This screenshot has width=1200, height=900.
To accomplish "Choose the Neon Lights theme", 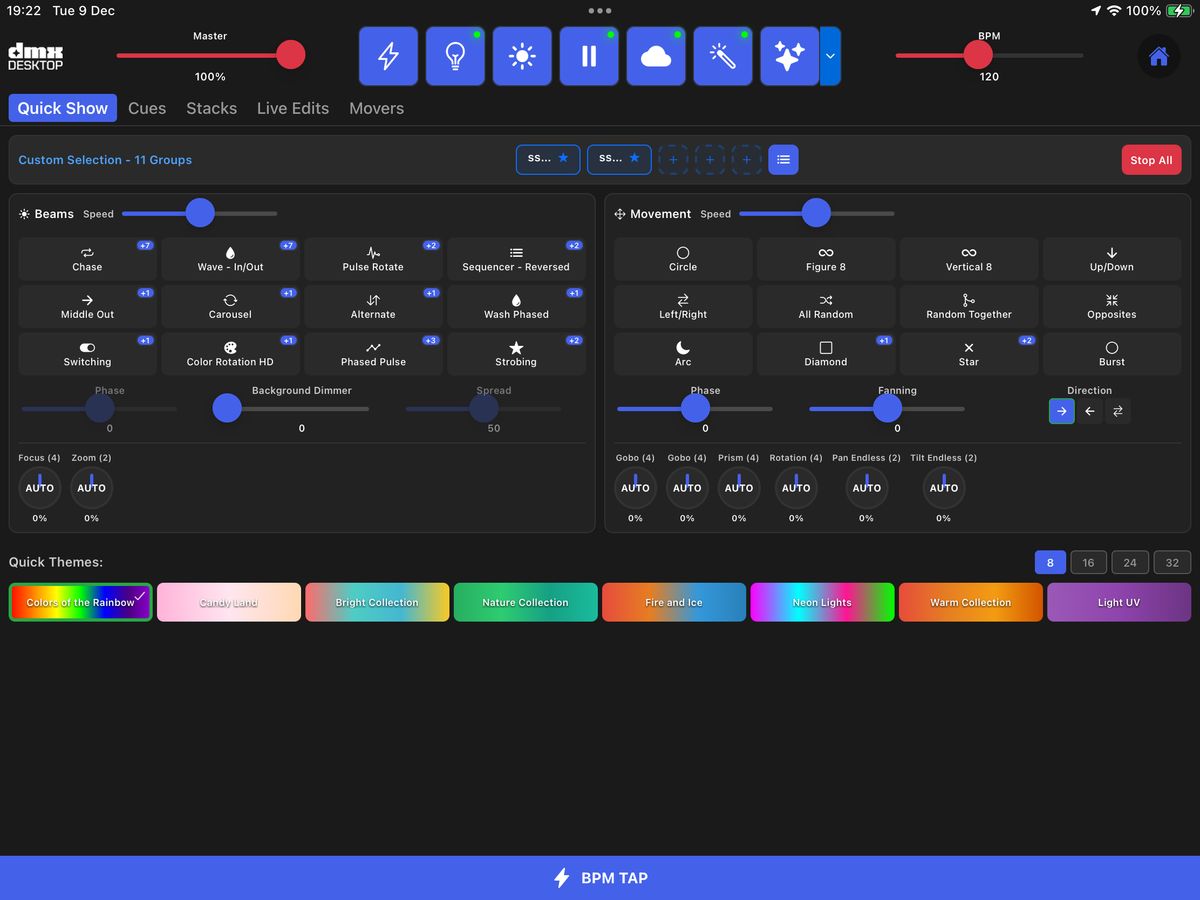I will click(x=822, y=602).
